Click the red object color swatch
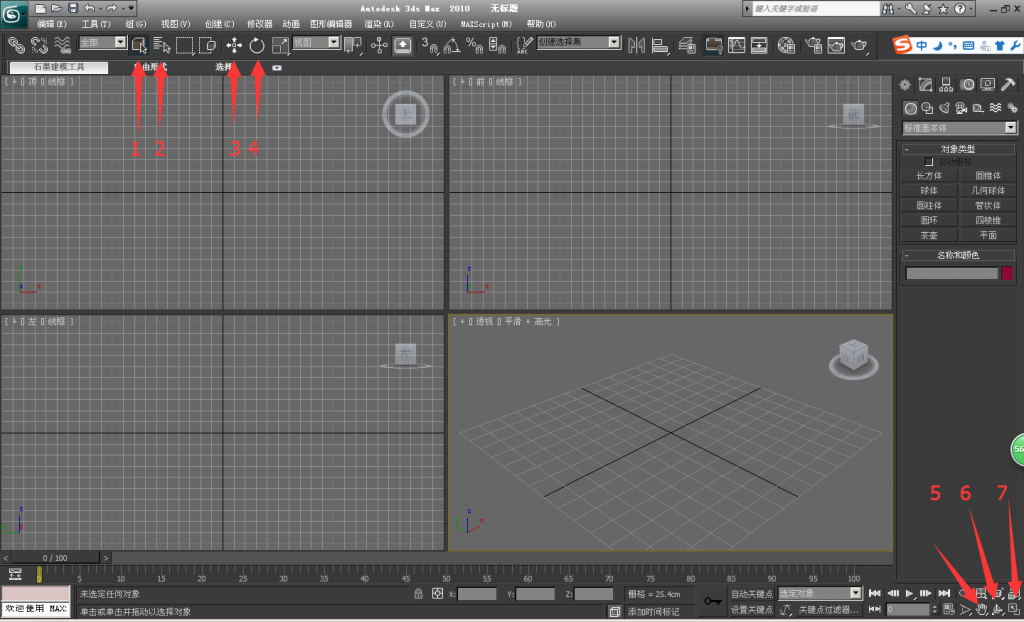This screenshot has width=1024, height=622. coord(1007,273)
